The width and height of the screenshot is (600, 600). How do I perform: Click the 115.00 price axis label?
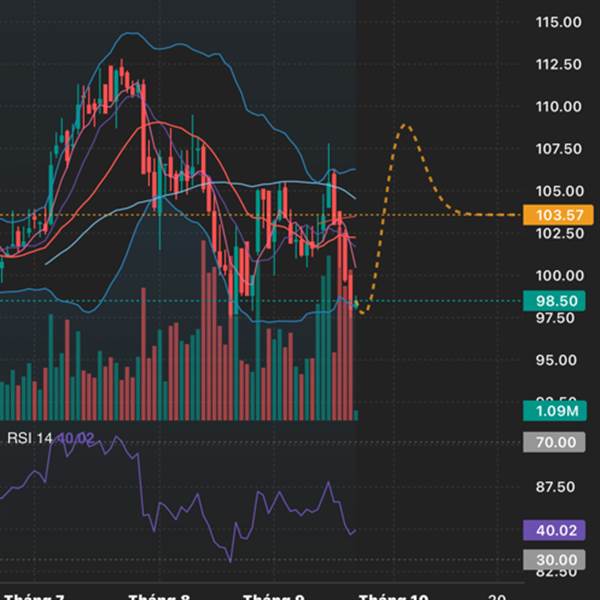coord(559,22)
